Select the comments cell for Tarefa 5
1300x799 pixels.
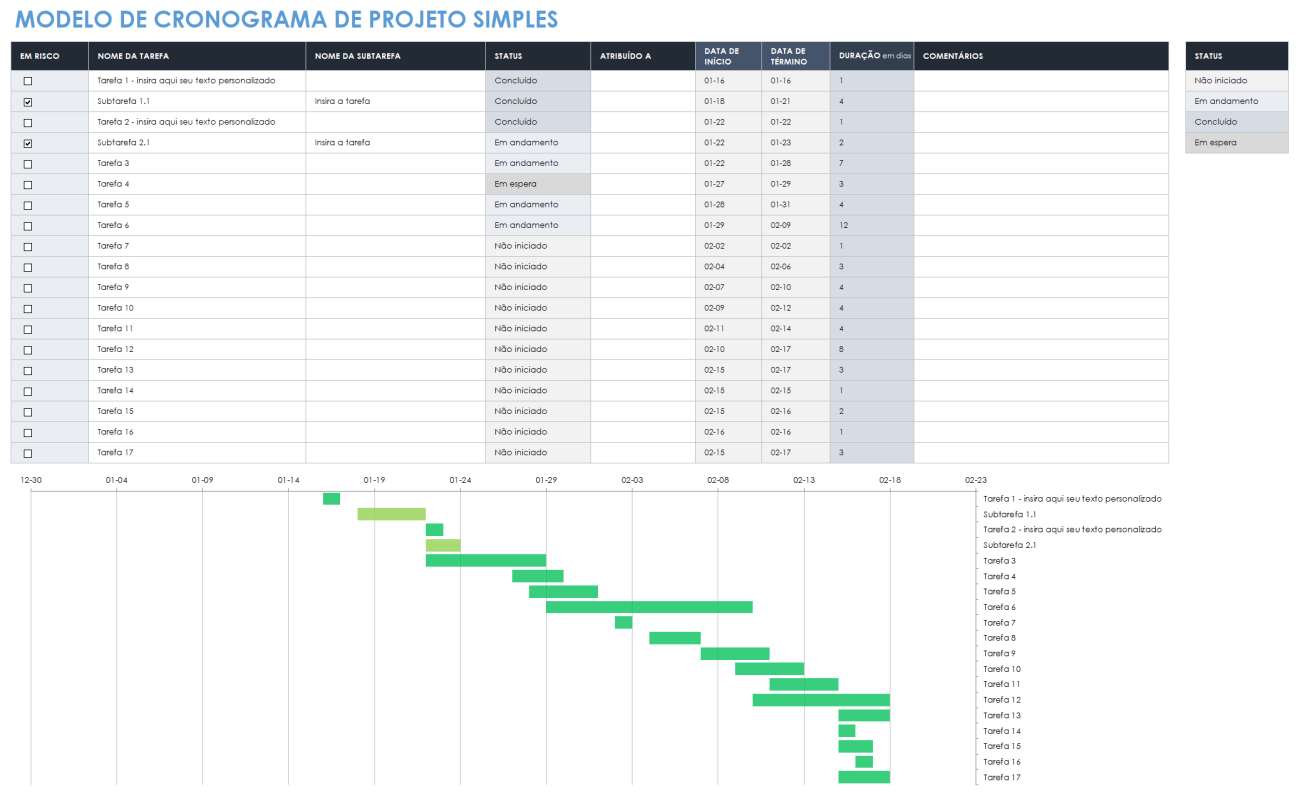[x=1040, y=204]
